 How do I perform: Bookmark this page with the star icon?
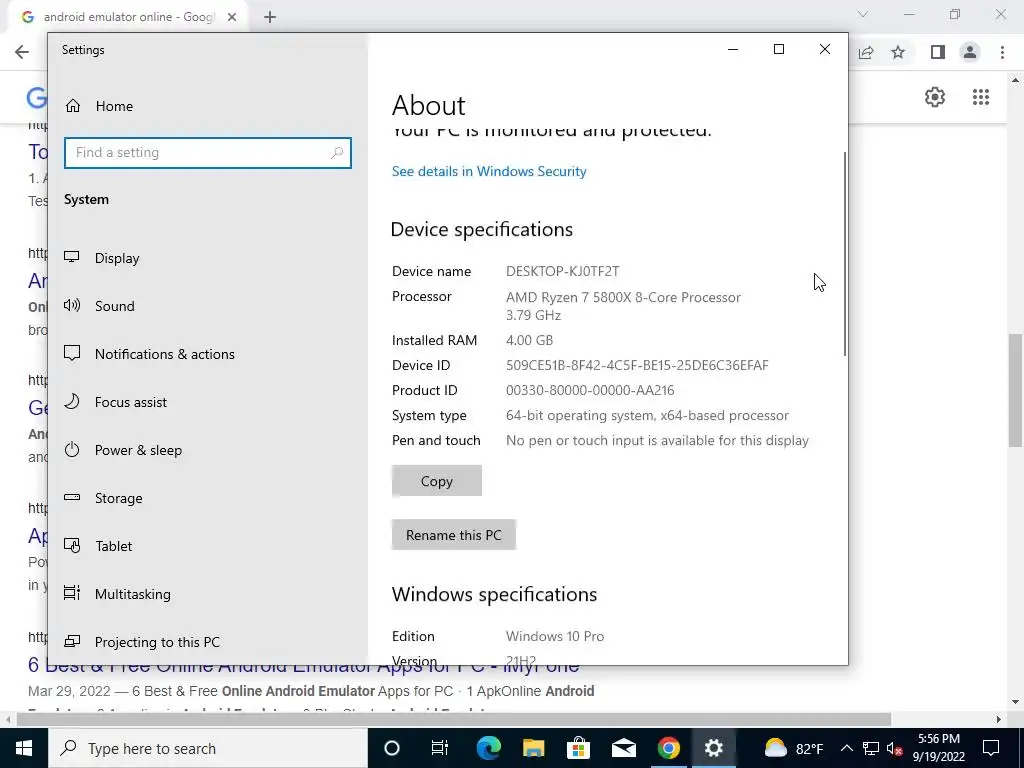coord(898,52)
